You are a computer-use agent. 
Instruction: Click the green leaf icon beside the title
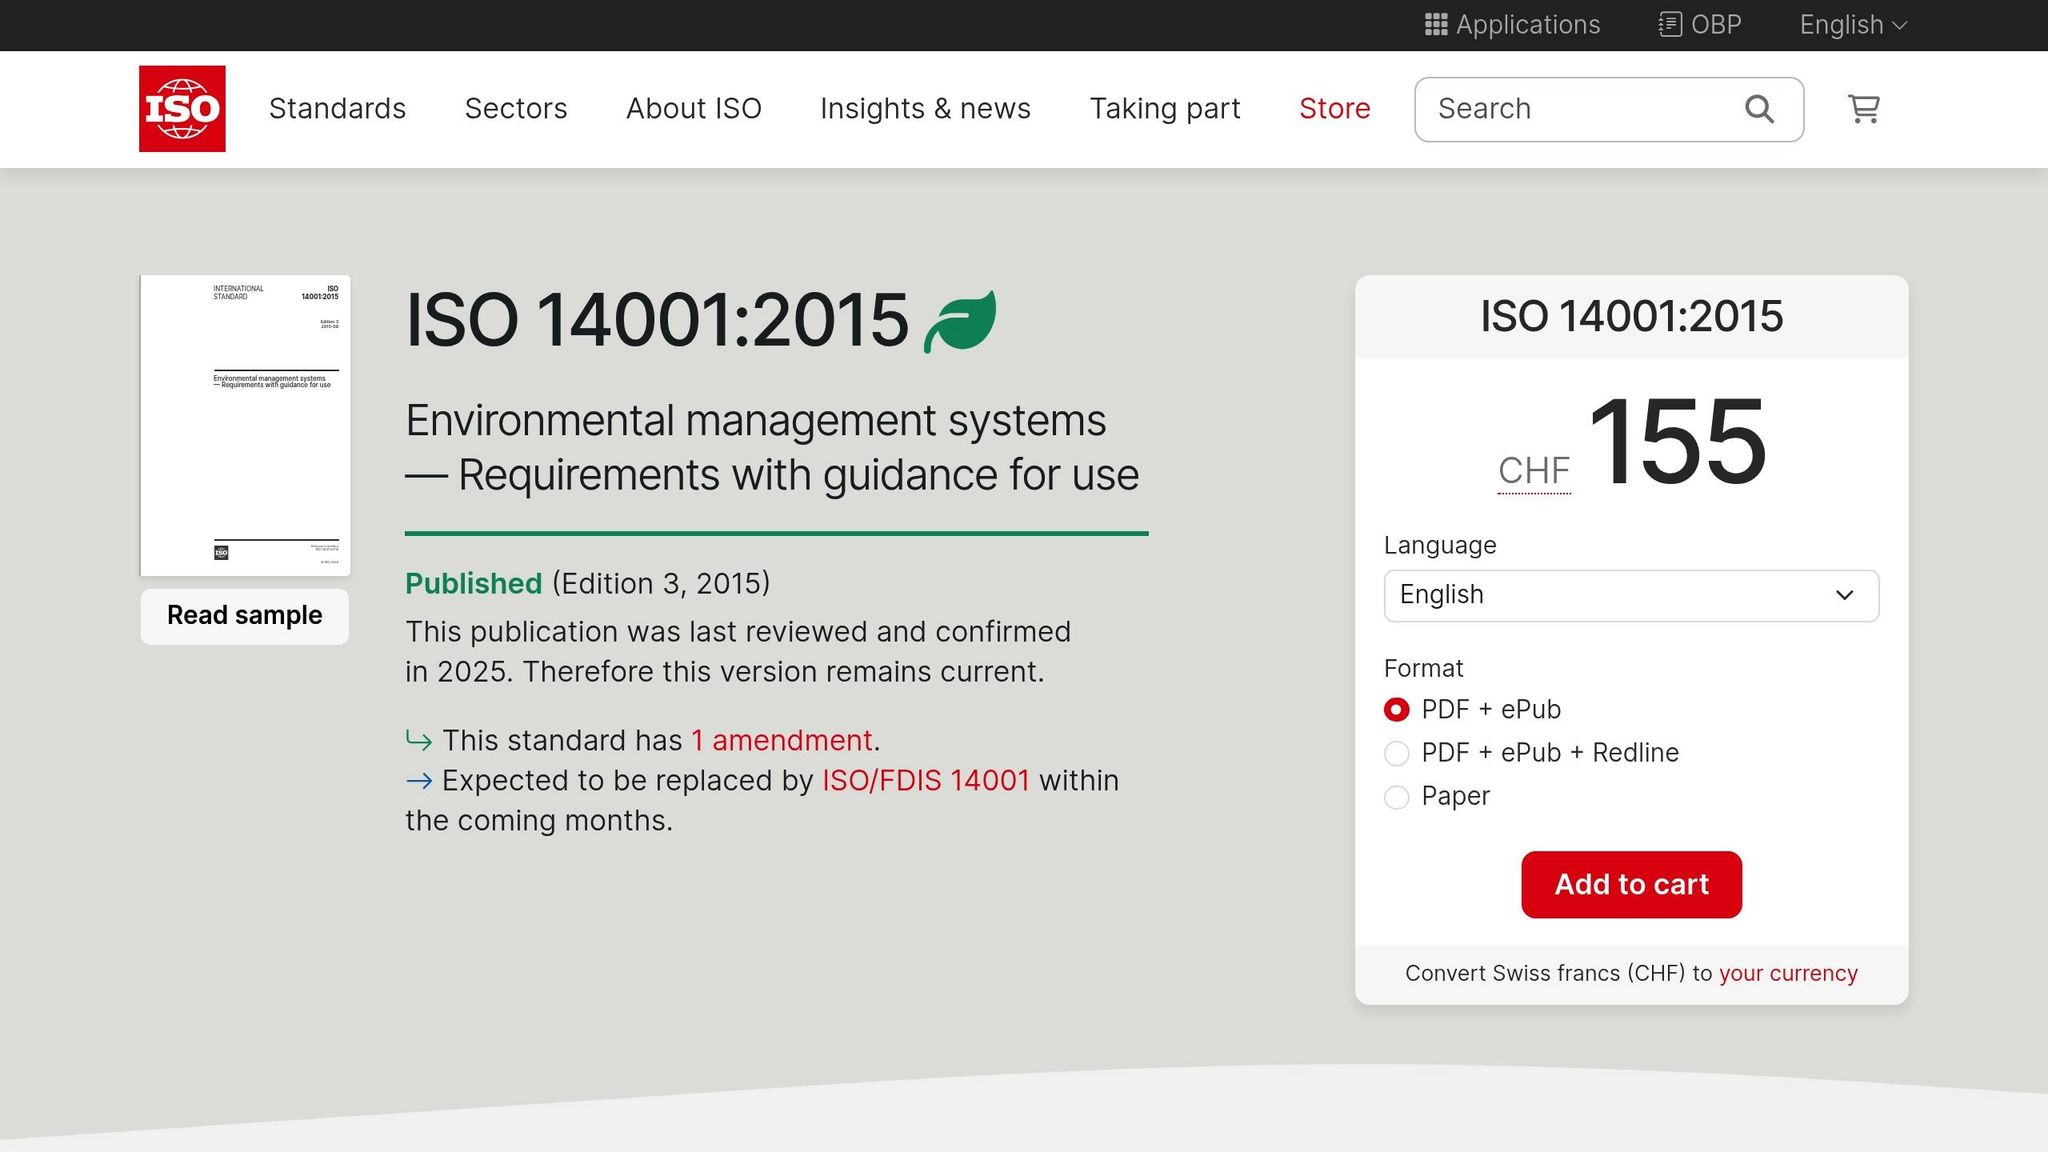961,320
